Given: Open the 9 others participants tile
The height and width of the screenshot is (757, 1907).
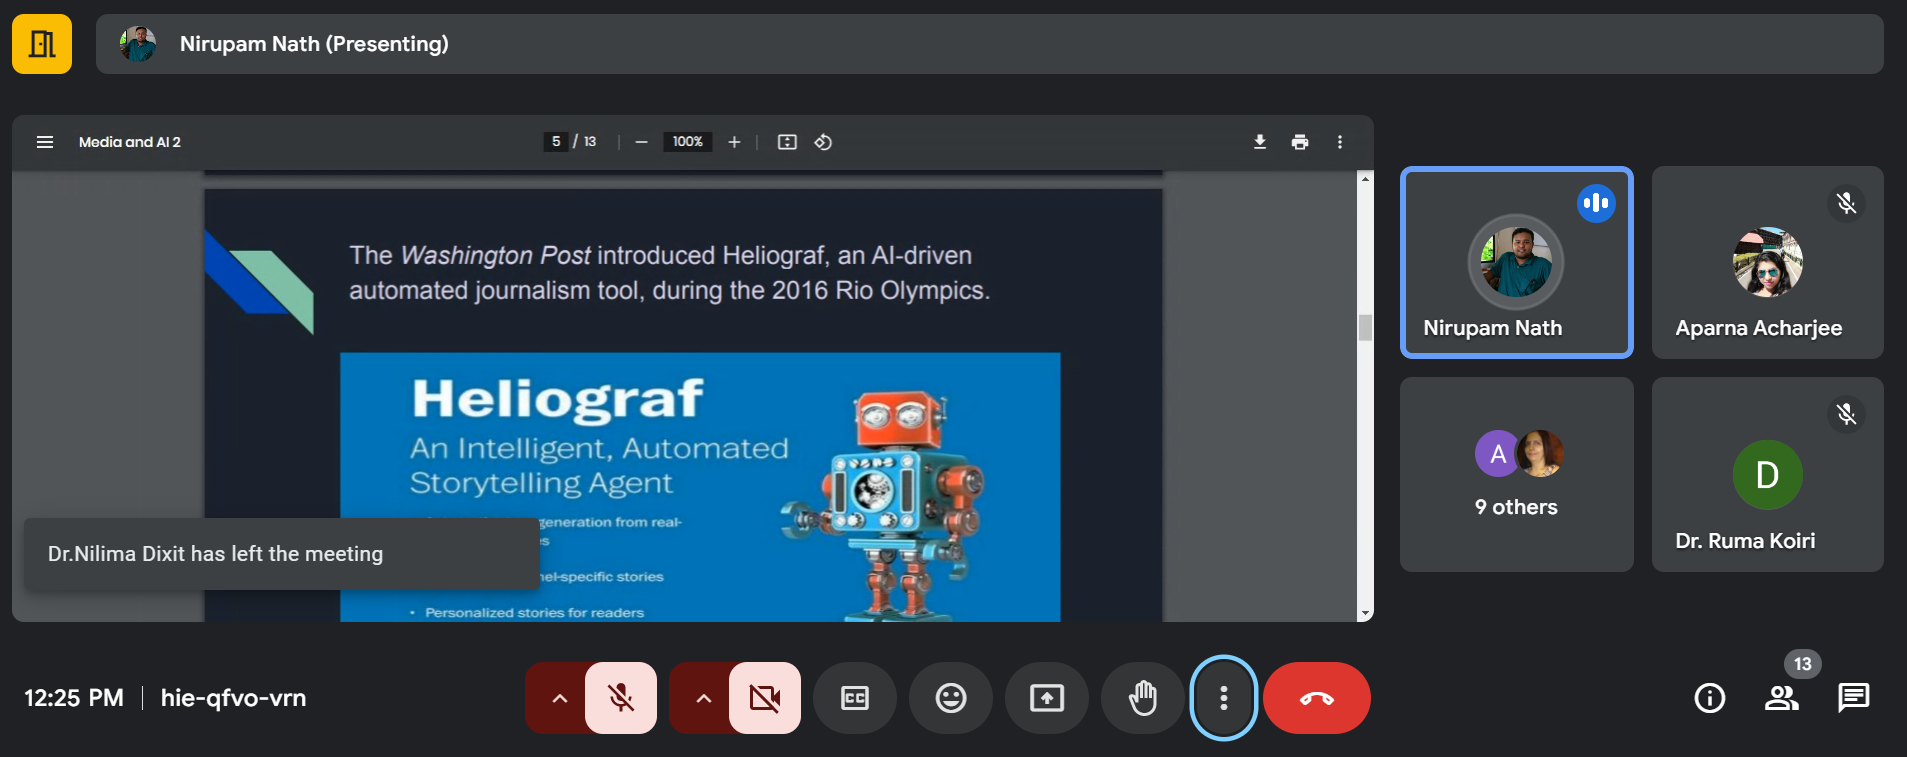Looking at the screenshot, I should tap(1517, 474).
